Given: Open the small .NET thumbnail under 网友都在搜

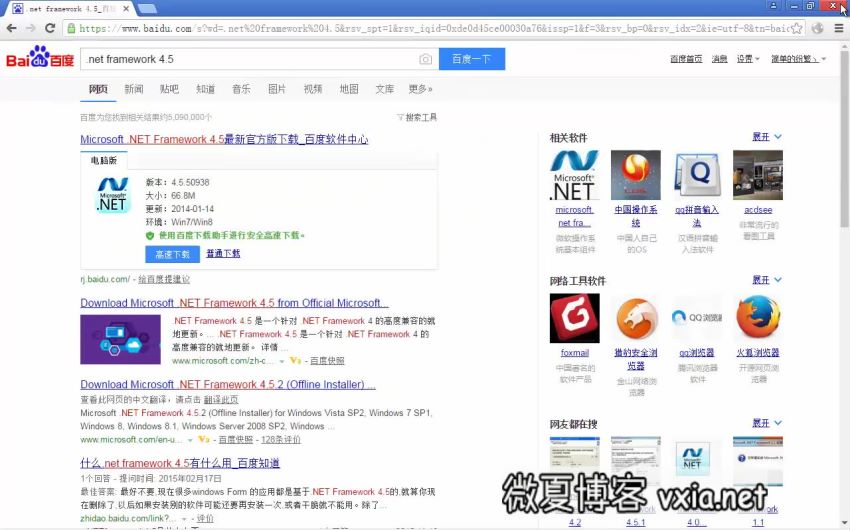Looking at the screenshot, I should tap(693, 457).
